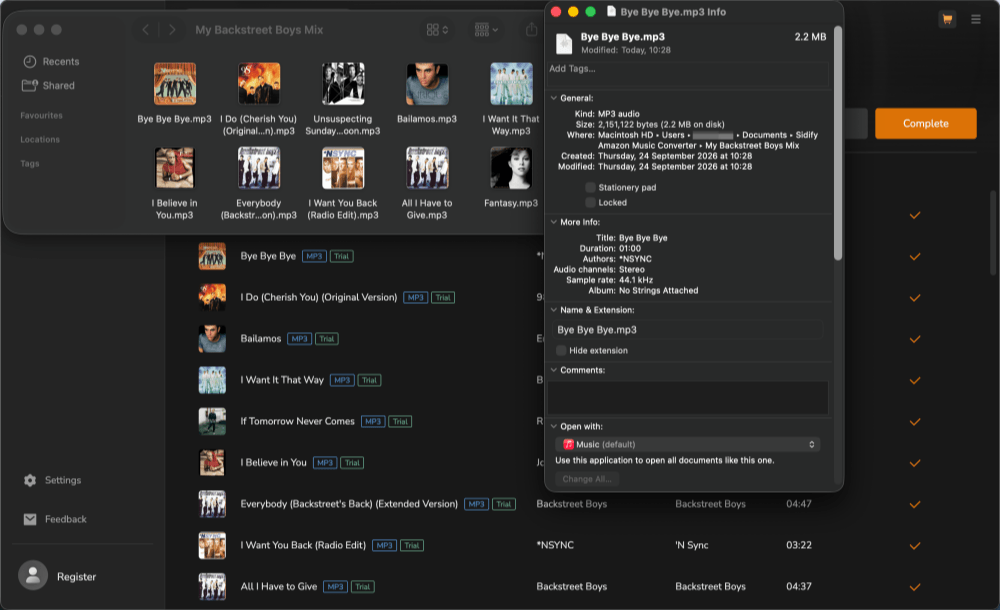Click Trial tag next to Bailamos
Viewport: 1000px width, 610px height.
click(x=327, y=339)
